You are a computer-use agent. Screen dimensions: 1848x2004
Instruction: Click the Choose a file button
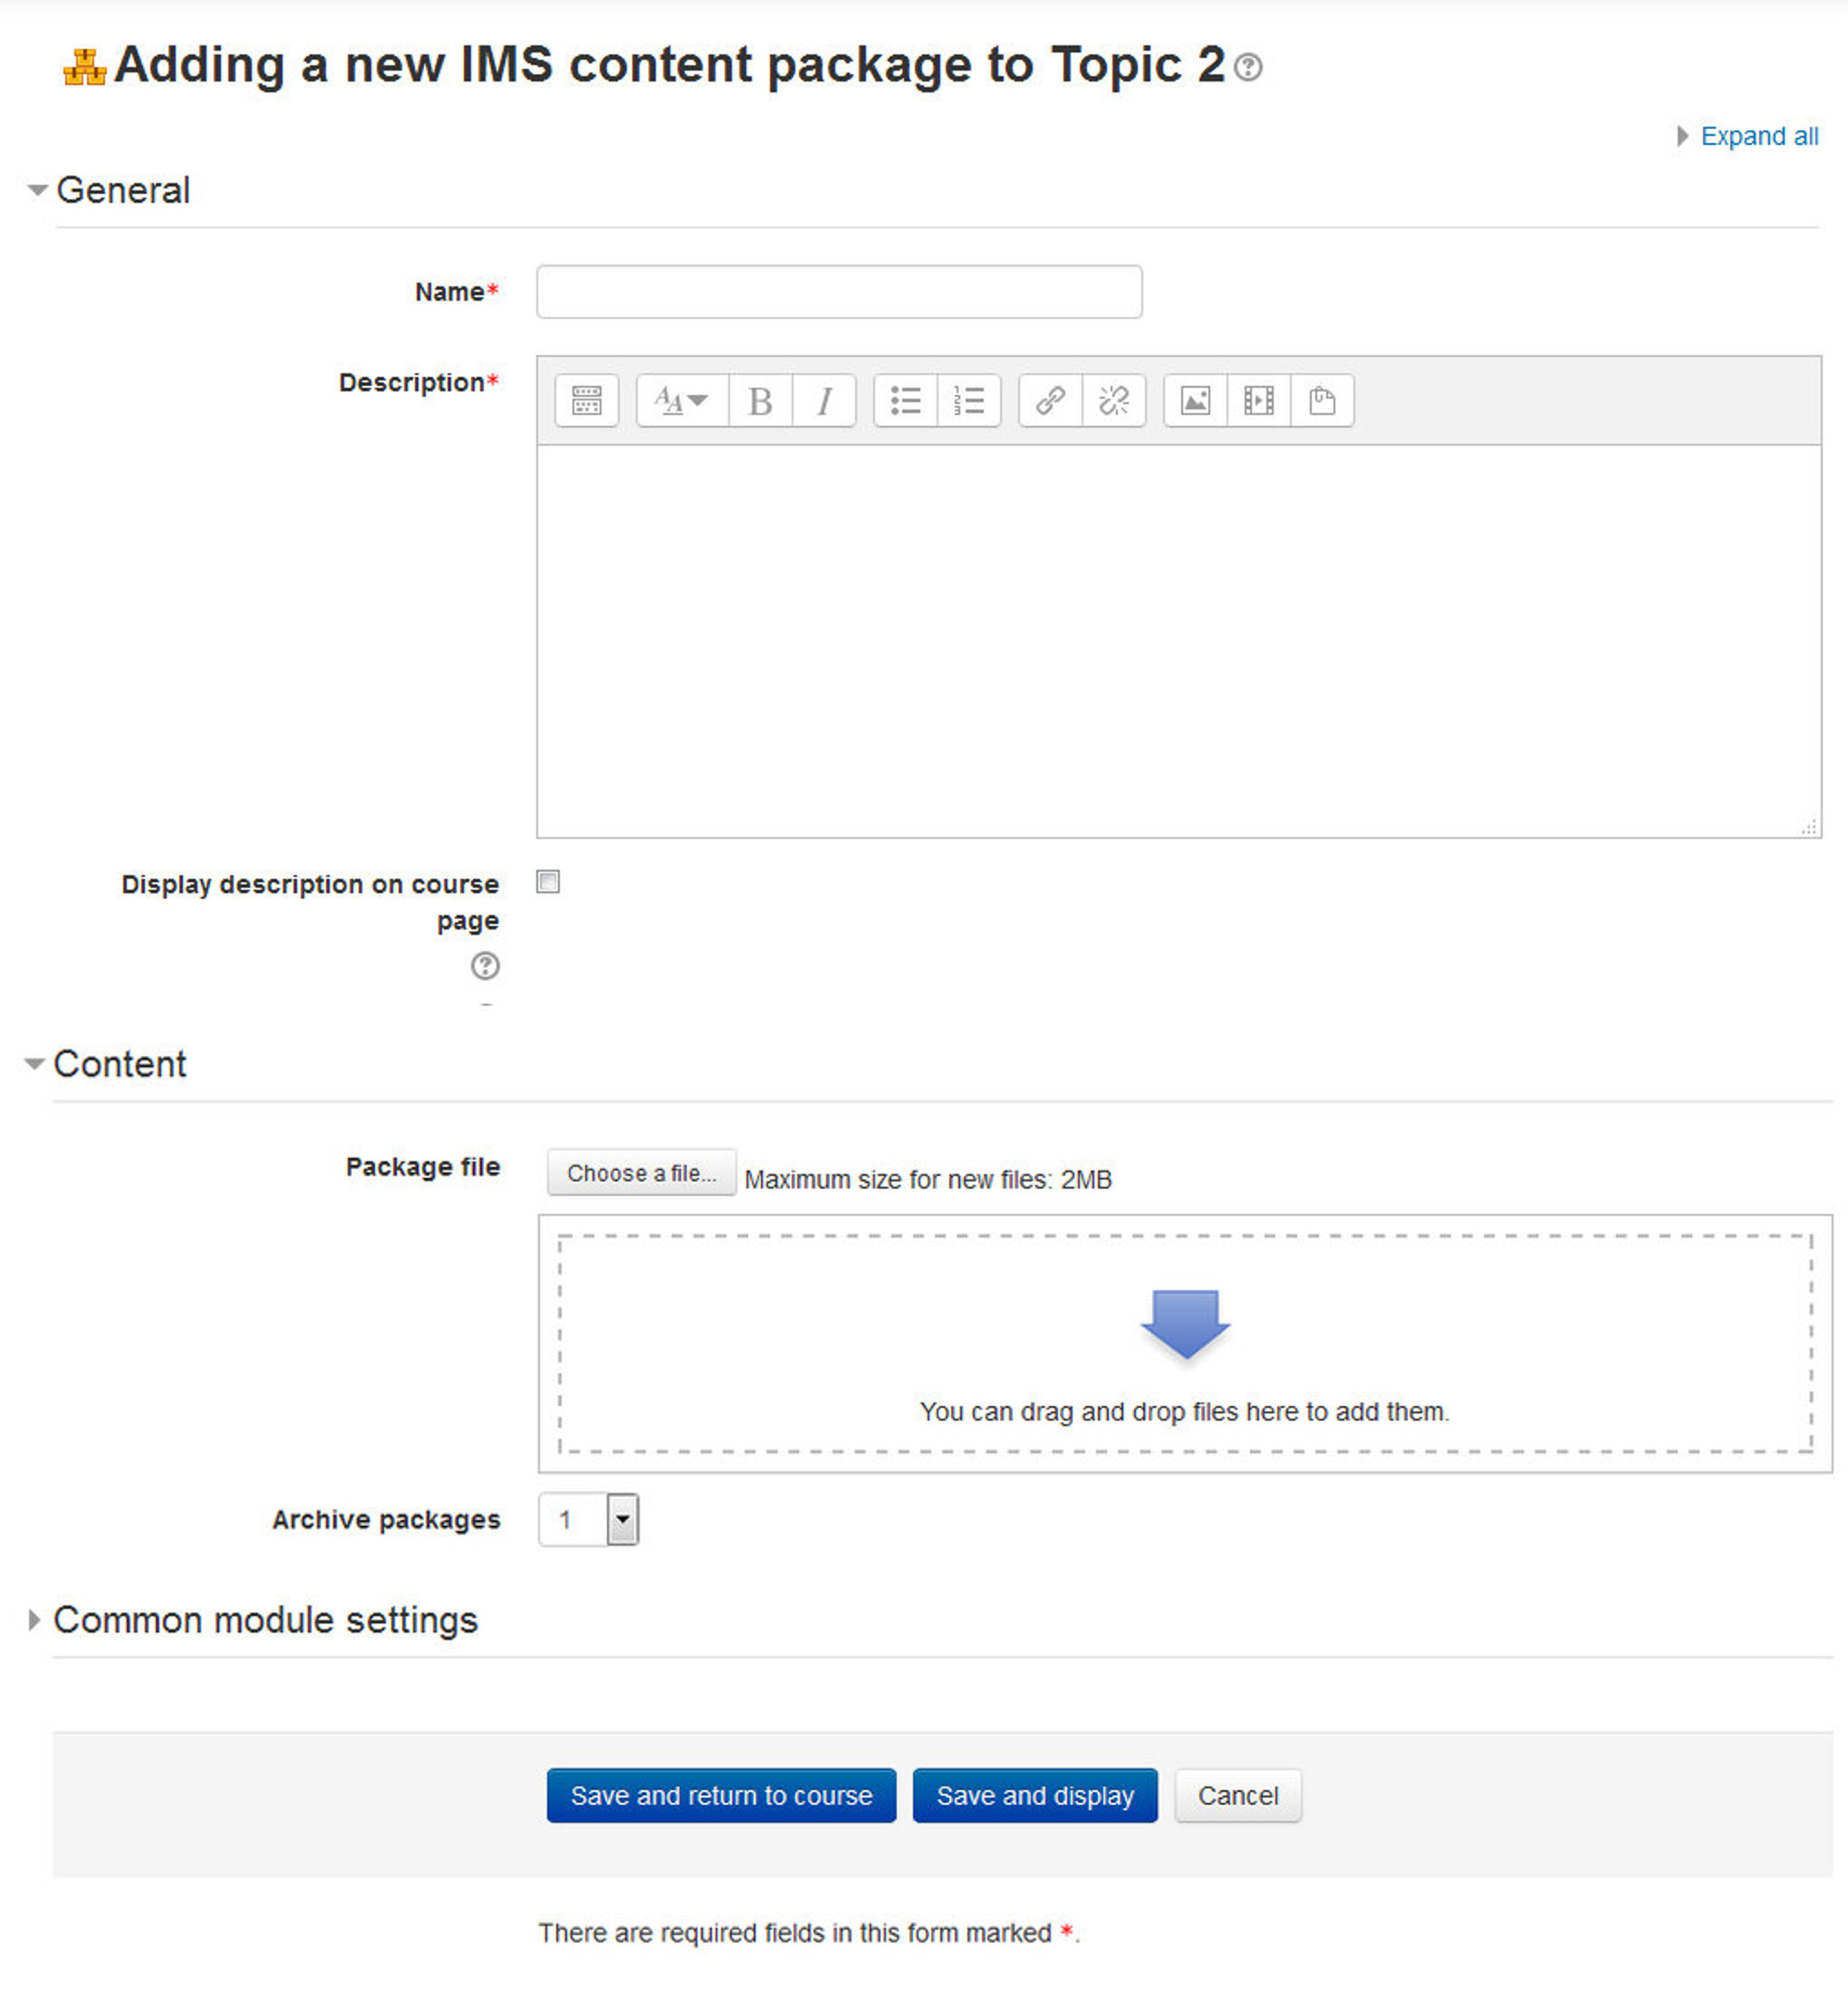coord(641,1172)
